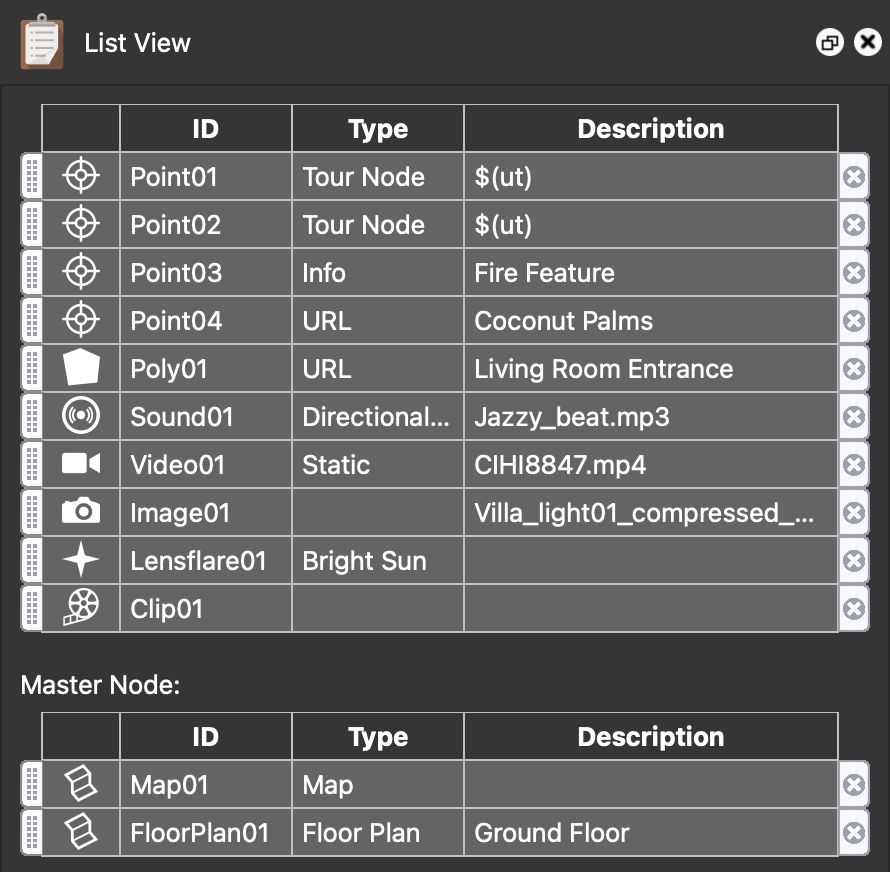This screenshot has height=872, width=890.
Task: Remove the FloorPlan01 entry
Action: pyautogui.click(x=853, y=833)
